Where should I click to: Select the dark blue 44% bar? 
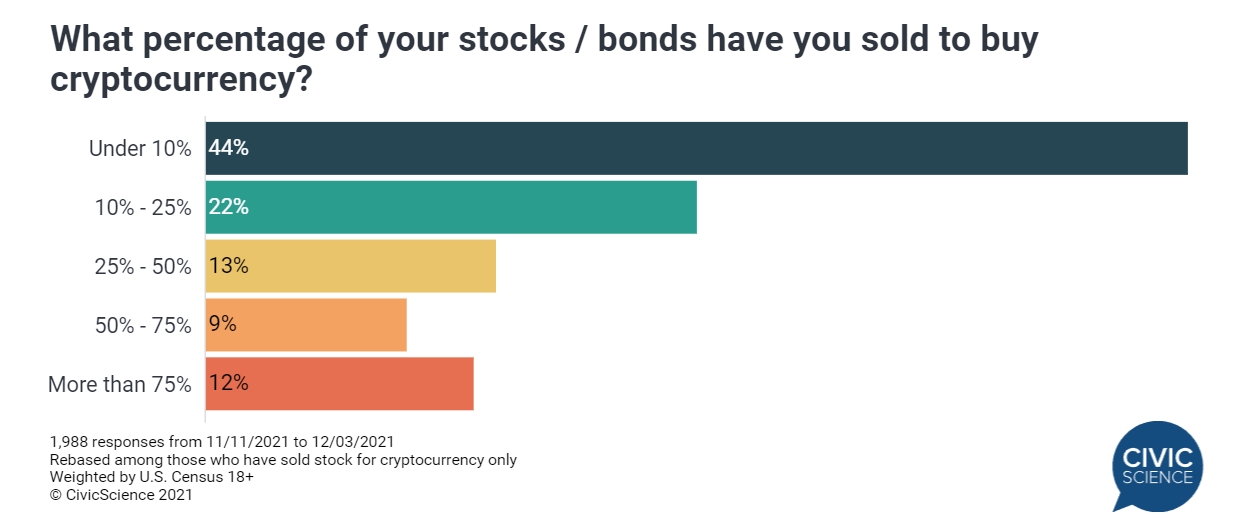pyautogui.click(x=697, y=148)
